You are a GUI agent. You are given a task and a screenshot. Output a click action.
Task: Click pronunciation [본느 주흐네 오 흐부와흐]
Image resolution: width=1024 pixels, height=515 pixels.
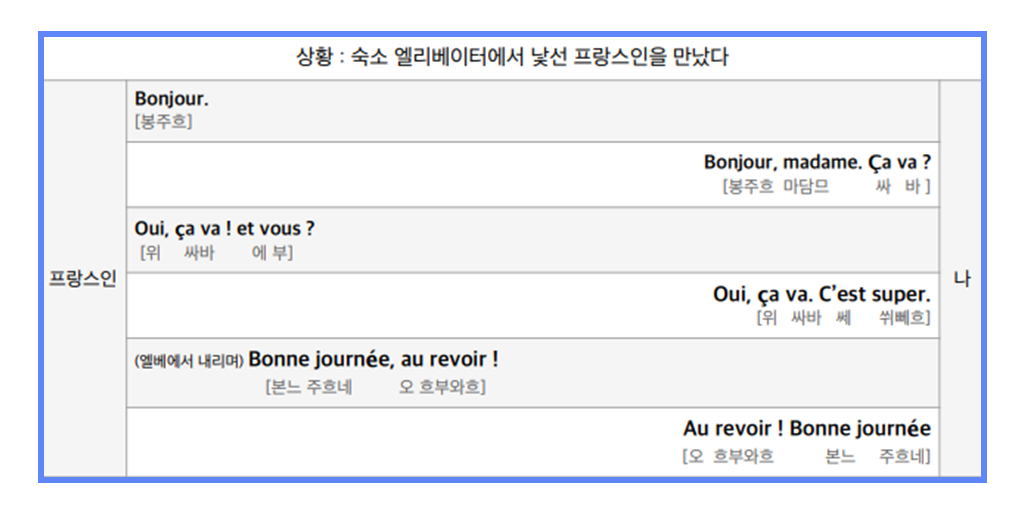[375, 387]
